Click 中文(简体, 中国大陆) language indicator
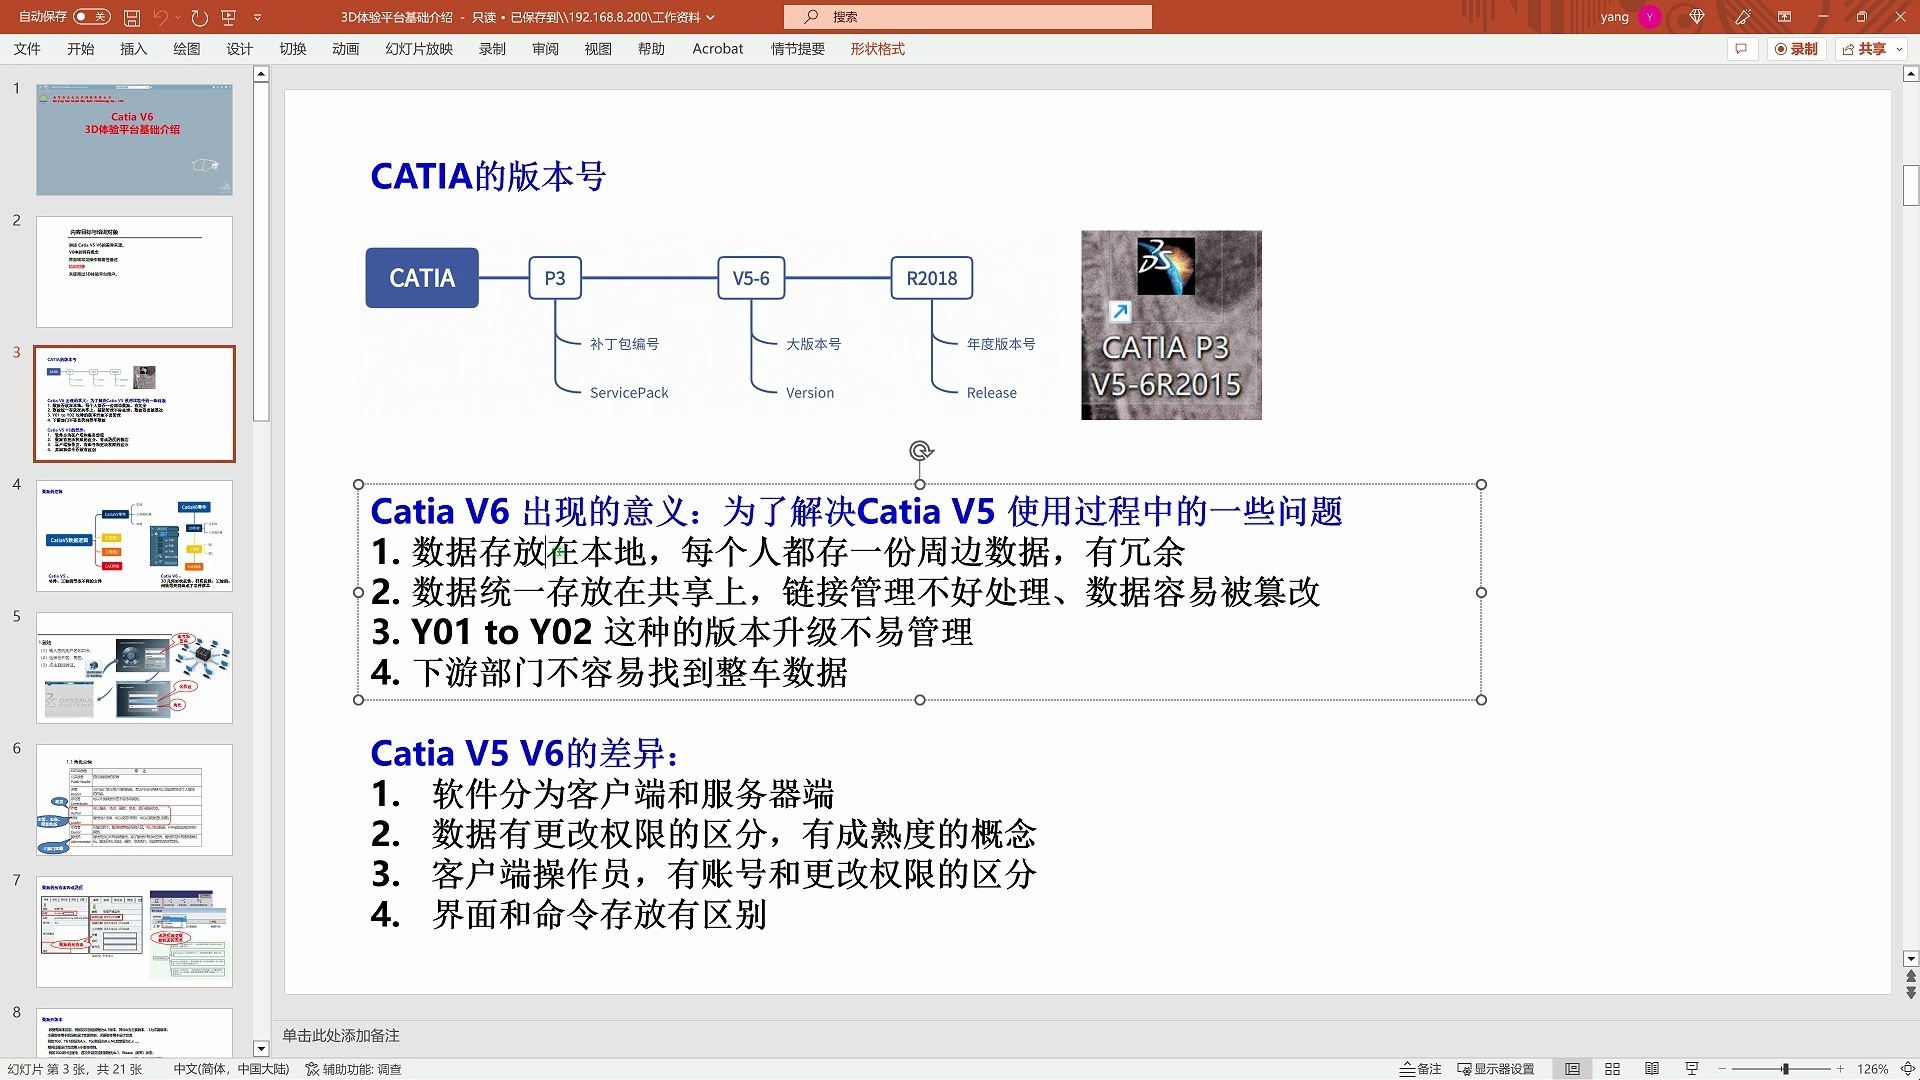The width and height of the screenshot is (1920, 1080). tap(231, 1069)
